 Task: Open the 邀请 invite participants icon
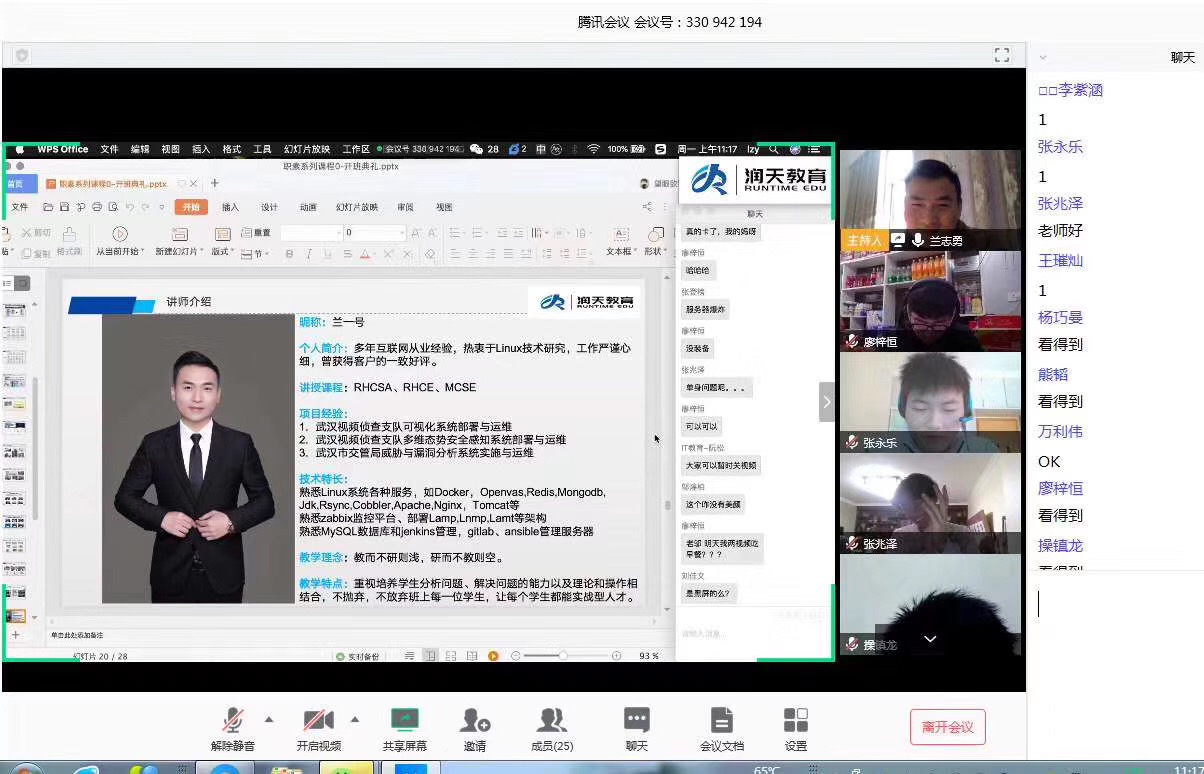475,720
